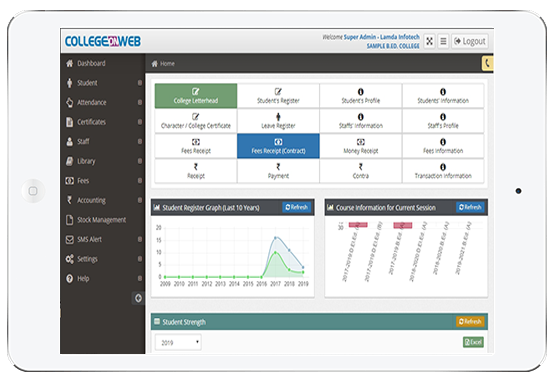
Task: Click the Fees money icon in sidebar
Action: coord(69,181)
